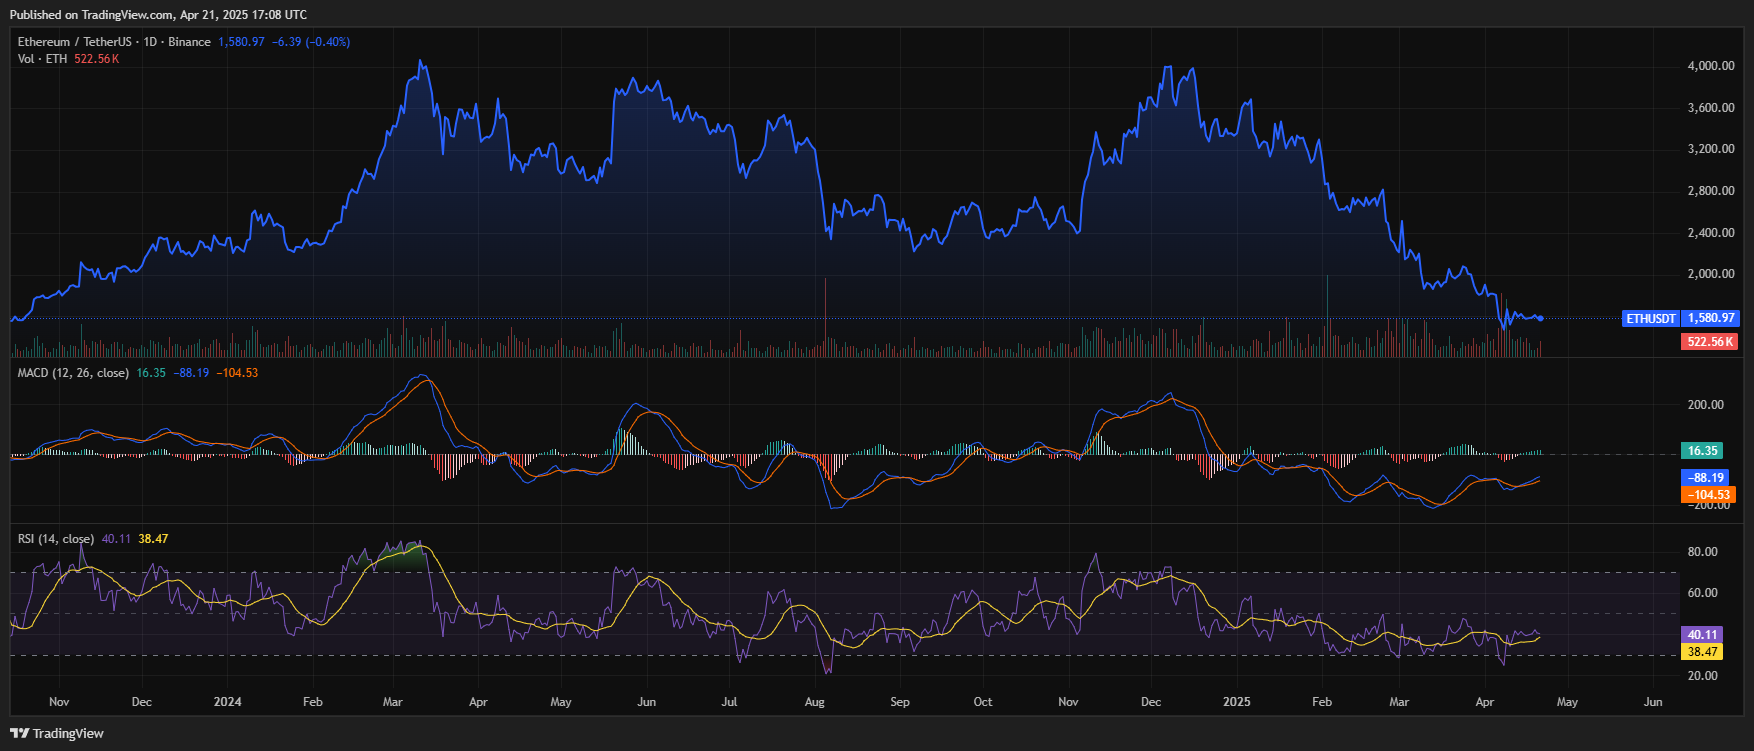Click the 1,580.97 price tag on the price axis
Image resolution: width=1754 pixels, height=751 pixels.
coord(1711,319)
